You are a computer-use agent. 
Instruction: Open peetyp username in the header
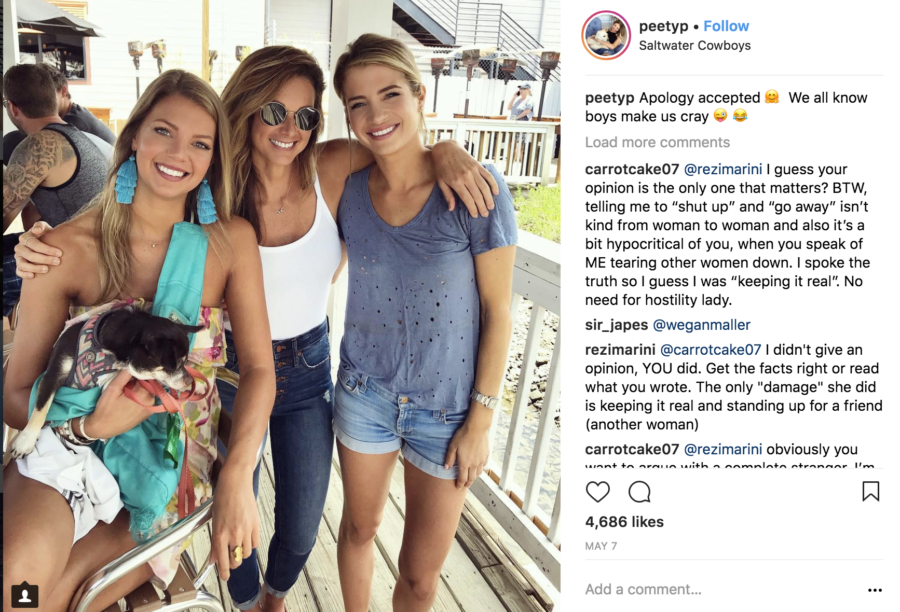pos(663,26)
